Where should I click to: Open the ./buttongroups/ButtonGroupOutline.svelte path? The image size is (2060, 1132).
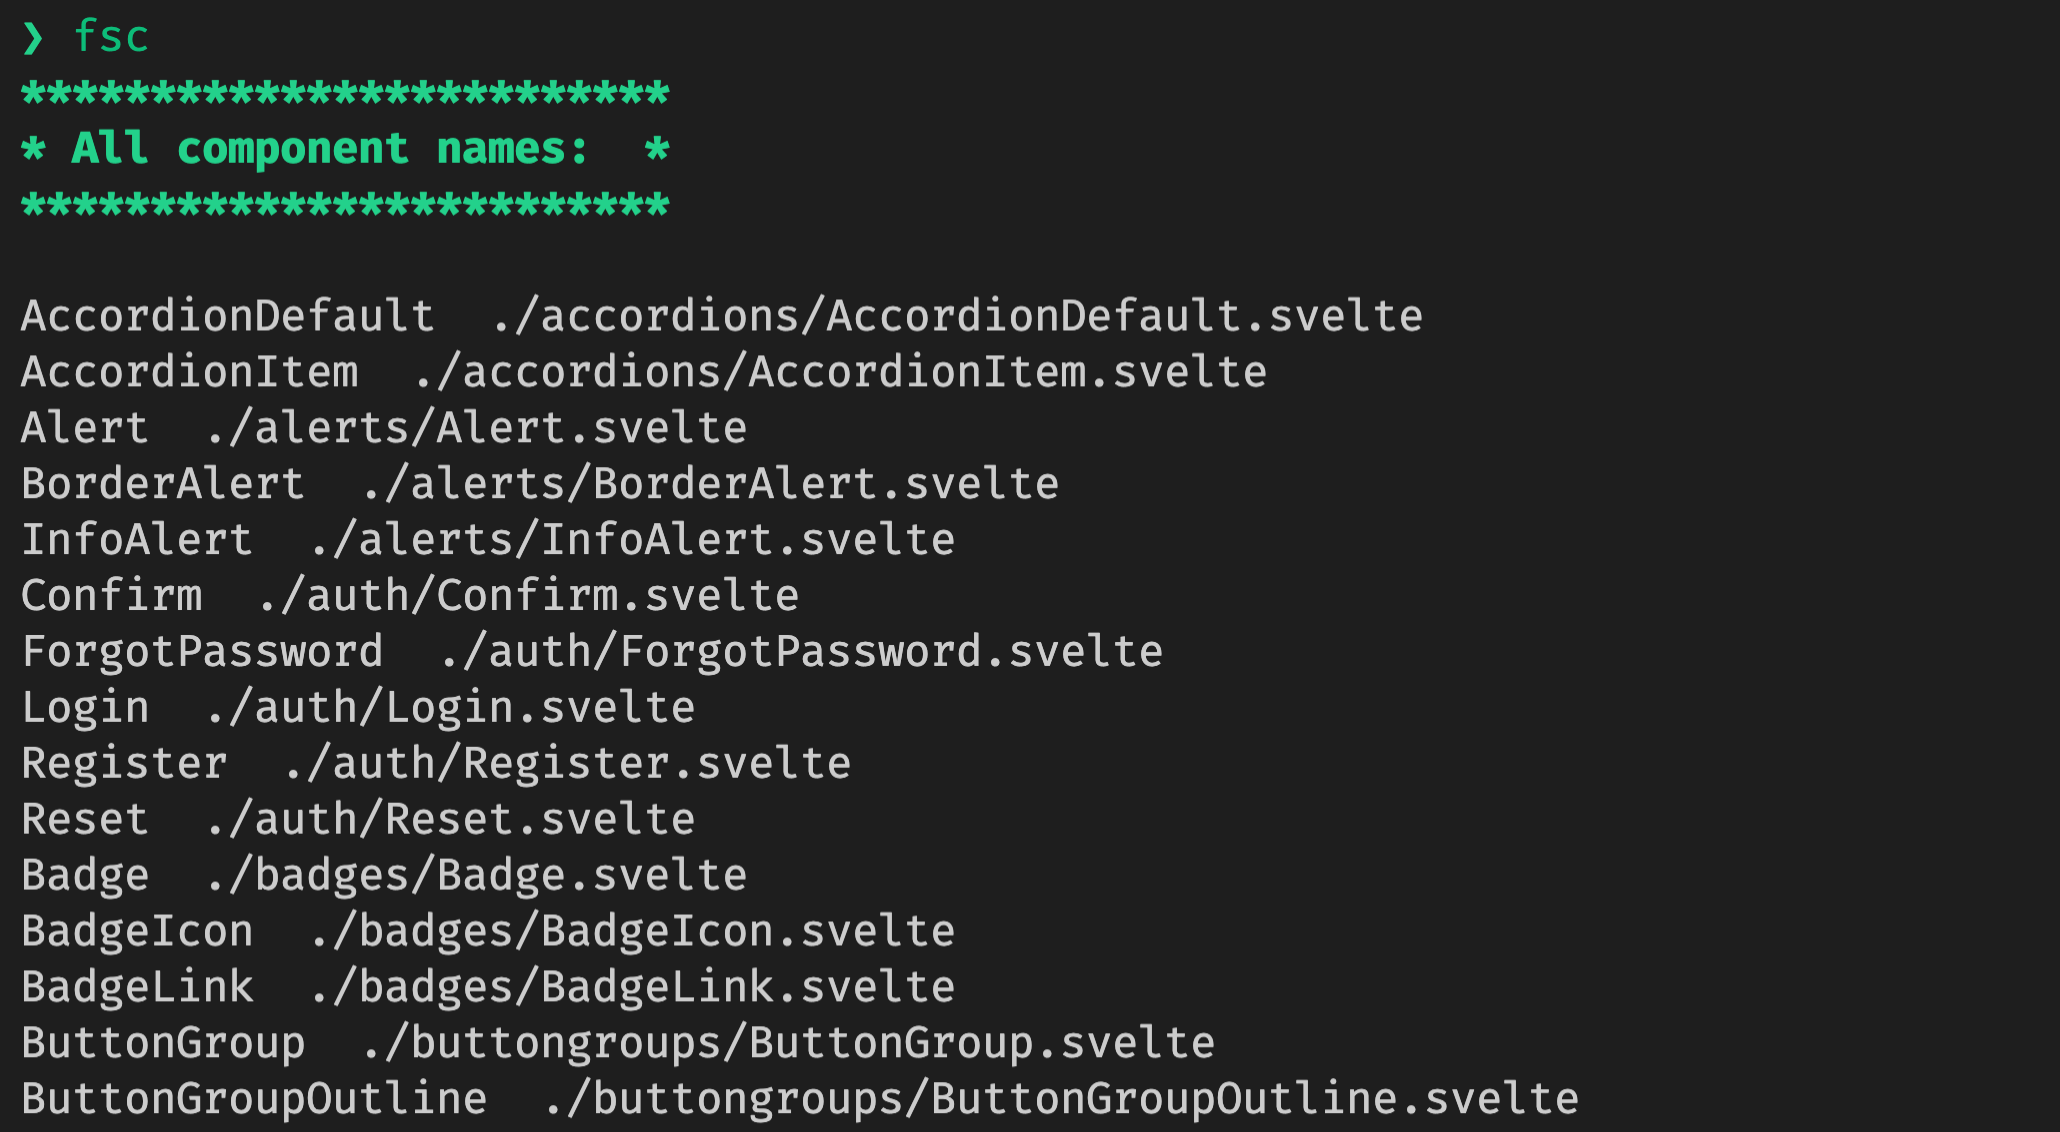click(1061, 1100)
